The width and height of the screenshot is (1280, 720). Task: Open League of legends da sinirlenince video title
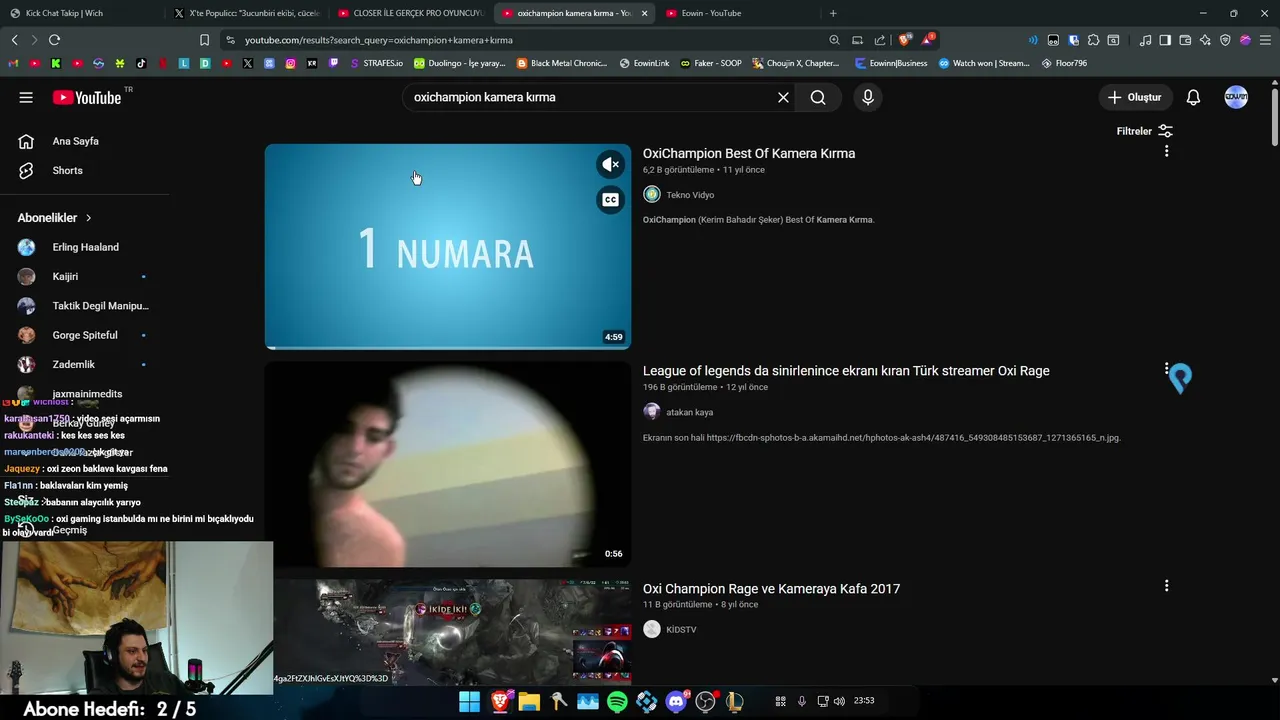pos(846,371)
